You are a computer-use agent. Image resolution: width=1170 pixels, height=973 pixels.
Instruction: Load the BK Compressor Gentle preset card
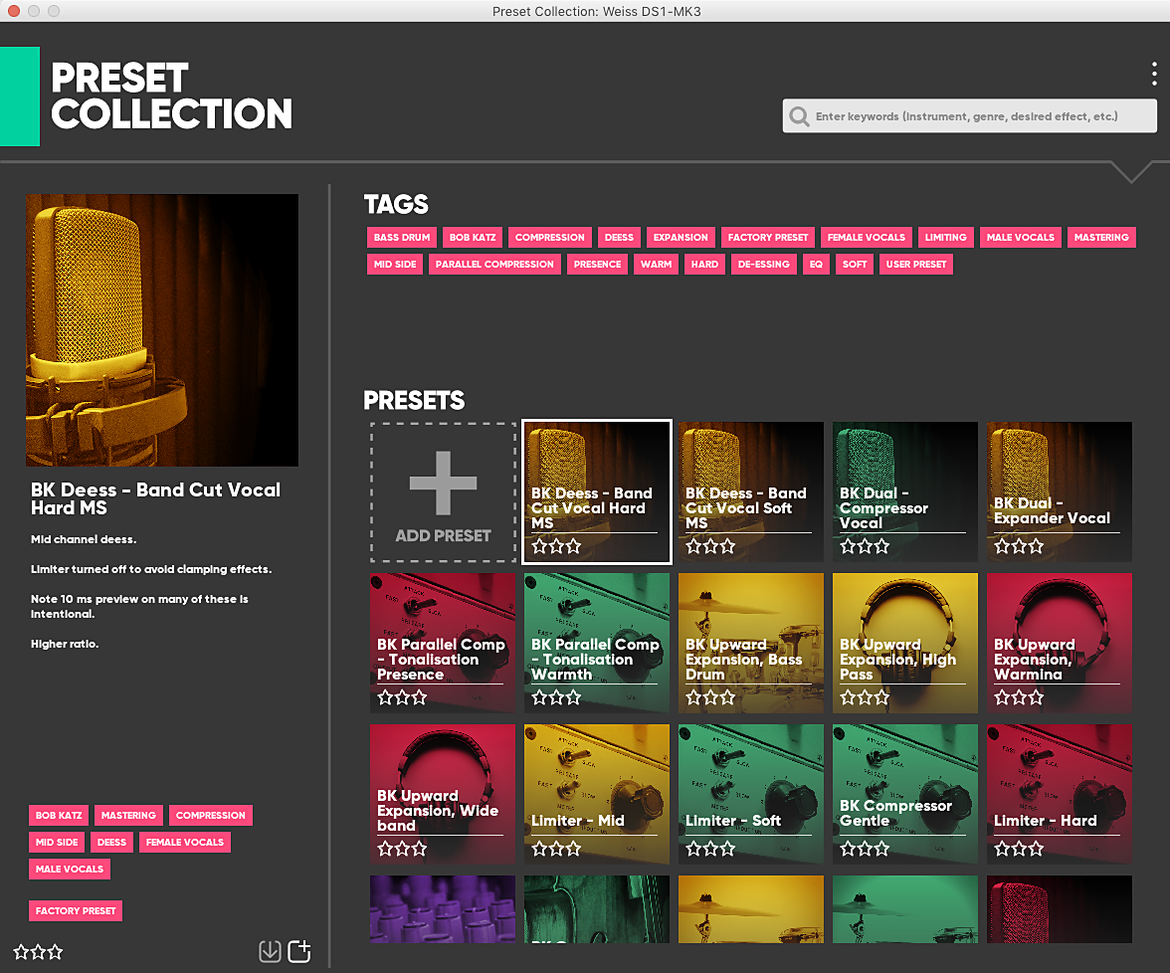[x=905, y=794]
